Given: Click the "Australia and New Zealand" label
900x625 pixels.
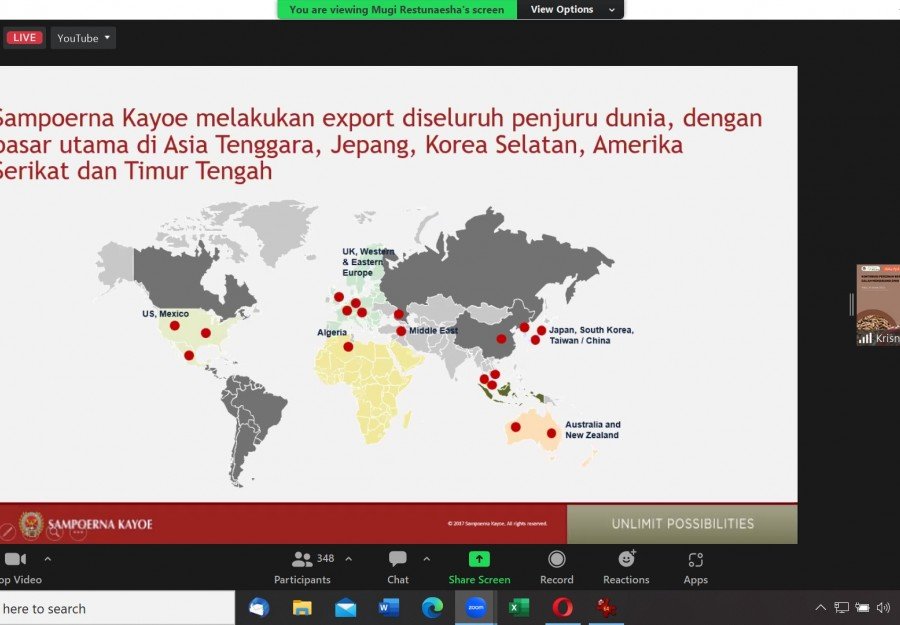Looking at the screenshot, I should (x=593, y=430).
